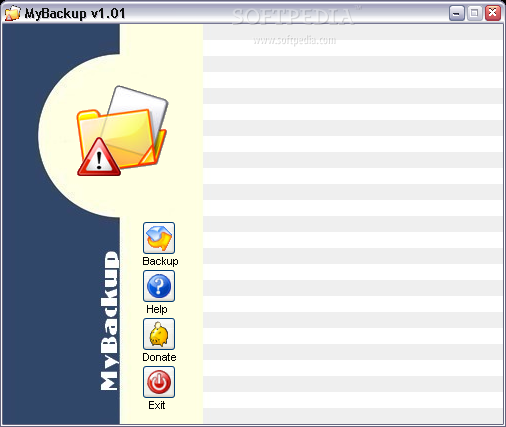Click the Backup icon button

point(159,238)
